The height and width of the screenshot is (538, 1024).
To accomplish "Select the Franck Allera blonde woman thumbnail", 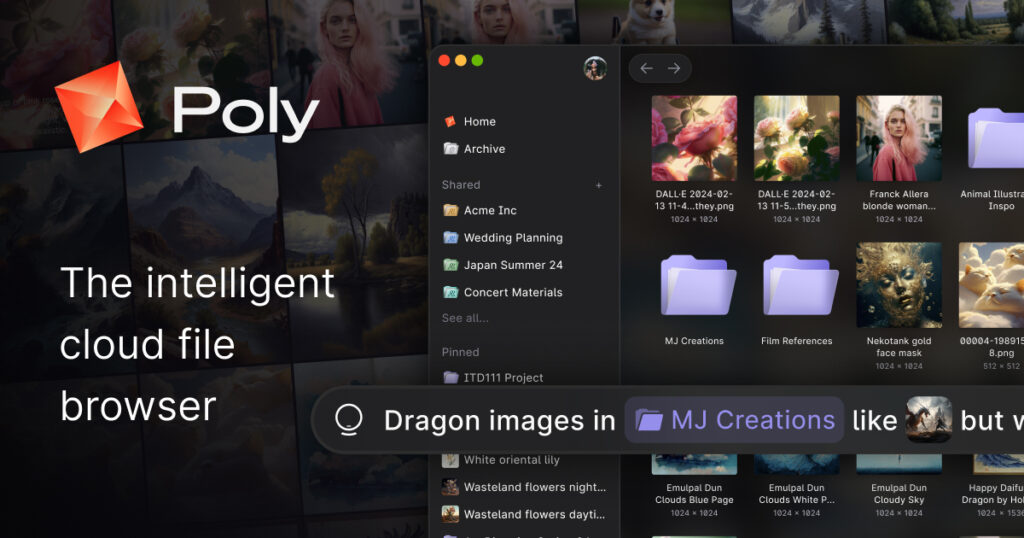I will click(x=898, y=138).
